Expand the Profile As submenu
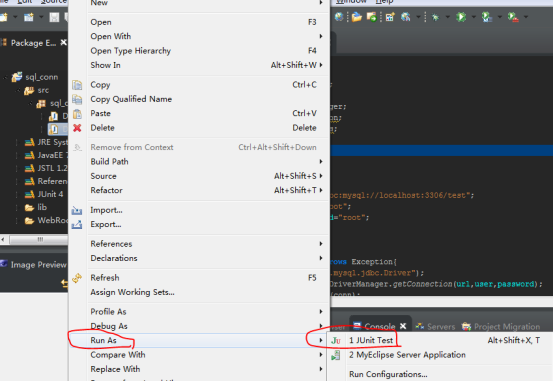Viewport: 554px width, 381px height. 321,312
